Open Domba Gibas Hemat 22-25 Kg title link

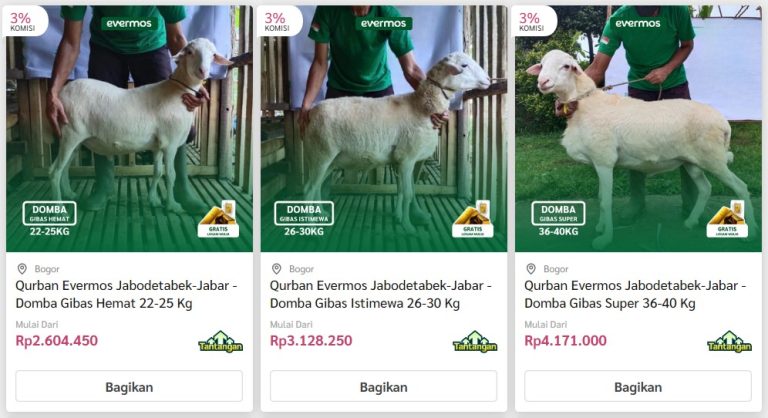126,294
